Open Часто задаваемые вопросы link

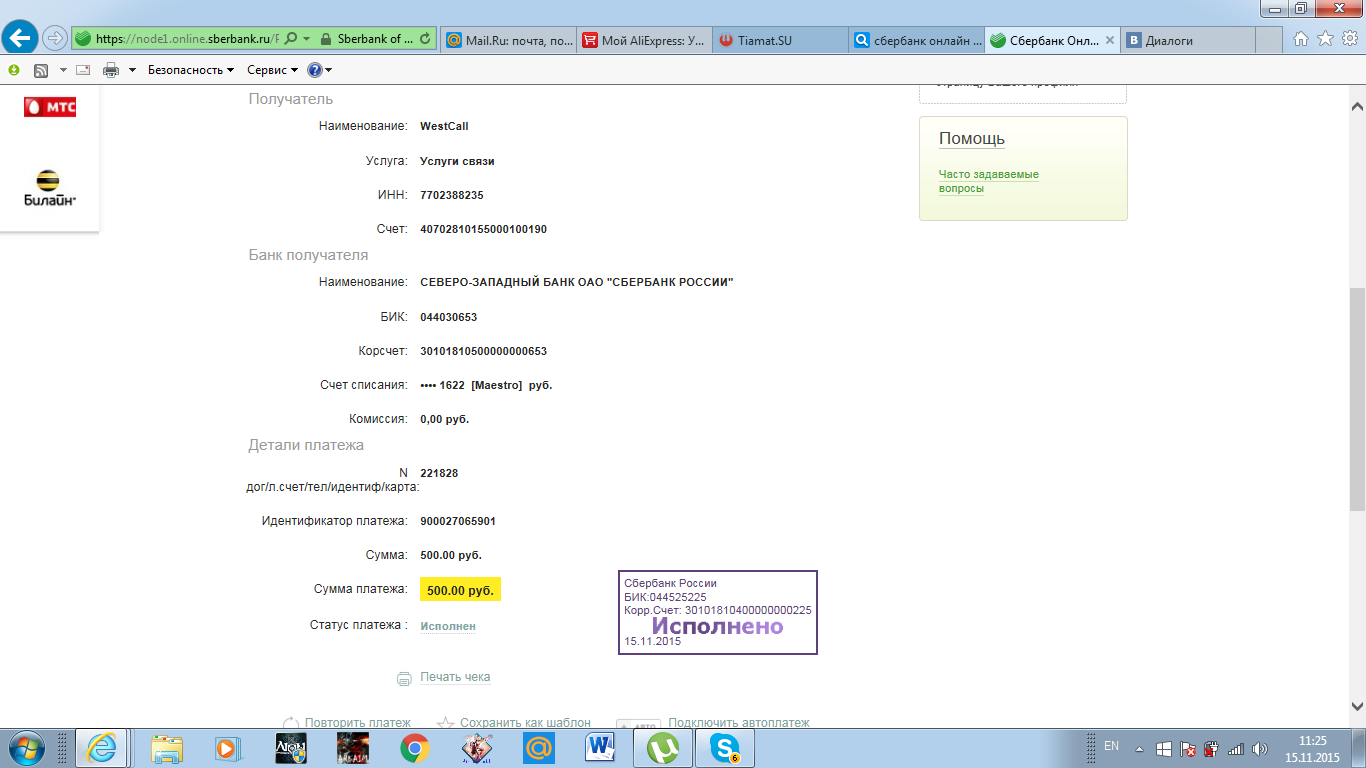988,181
